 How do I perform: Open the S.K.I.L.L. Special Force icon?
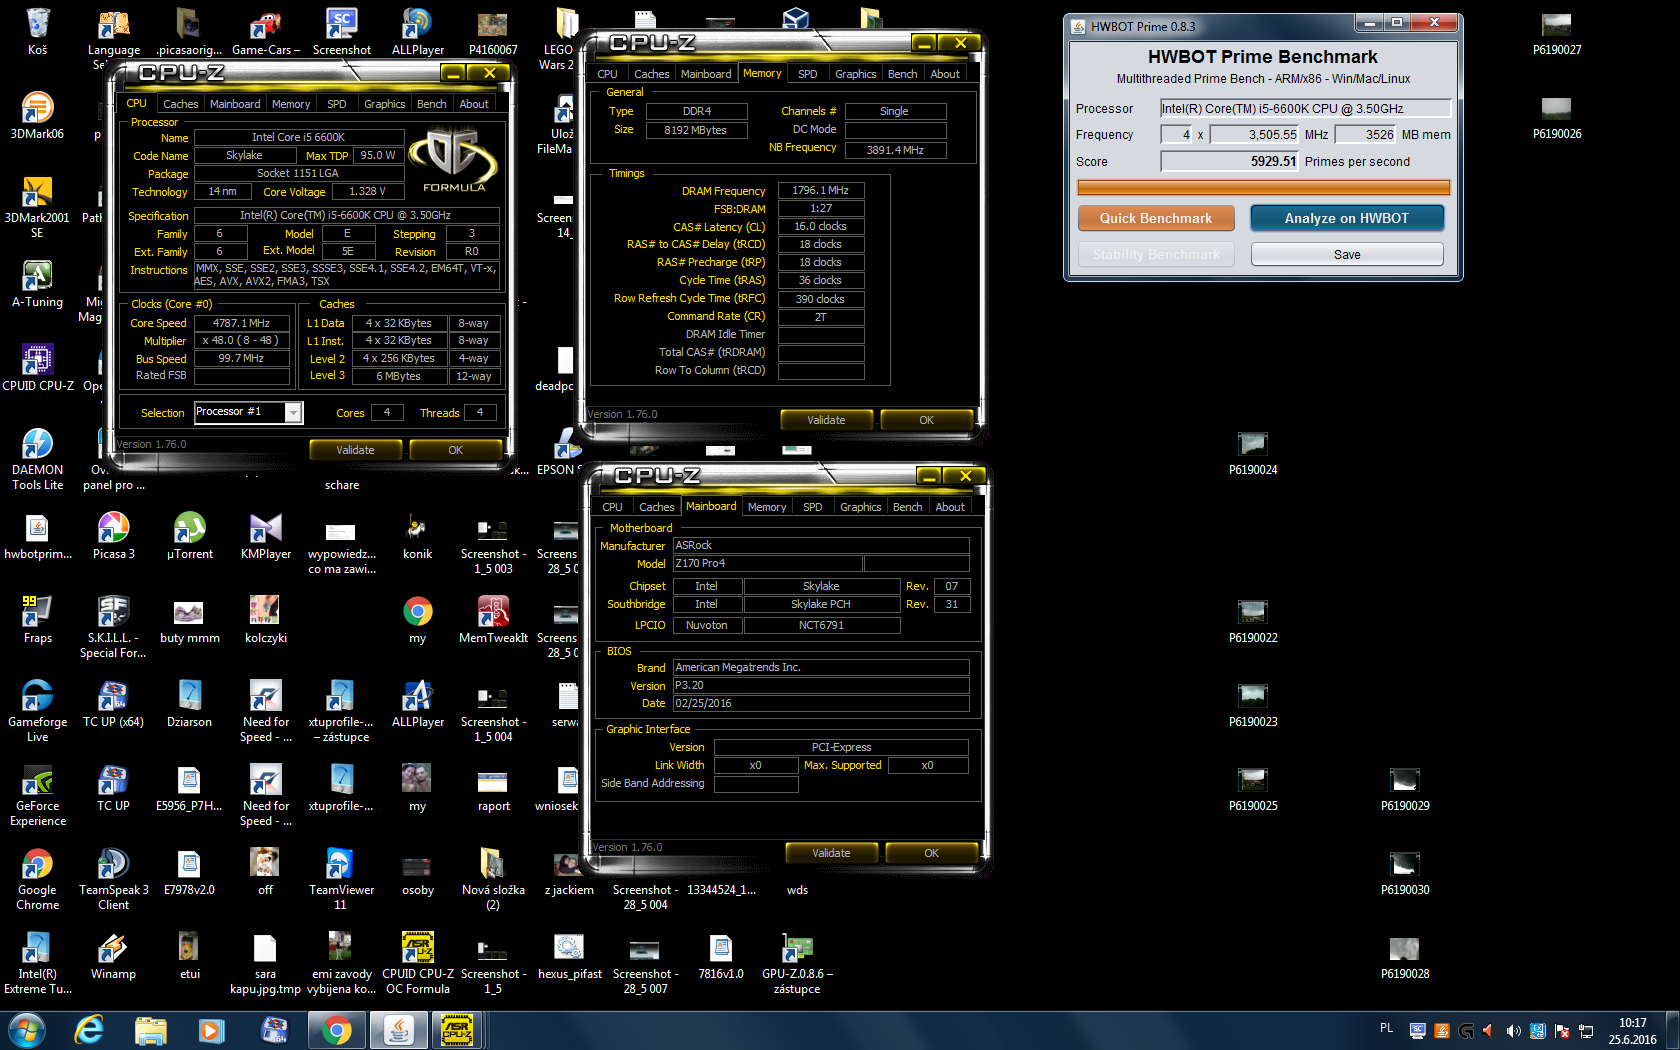coord(113,627)
